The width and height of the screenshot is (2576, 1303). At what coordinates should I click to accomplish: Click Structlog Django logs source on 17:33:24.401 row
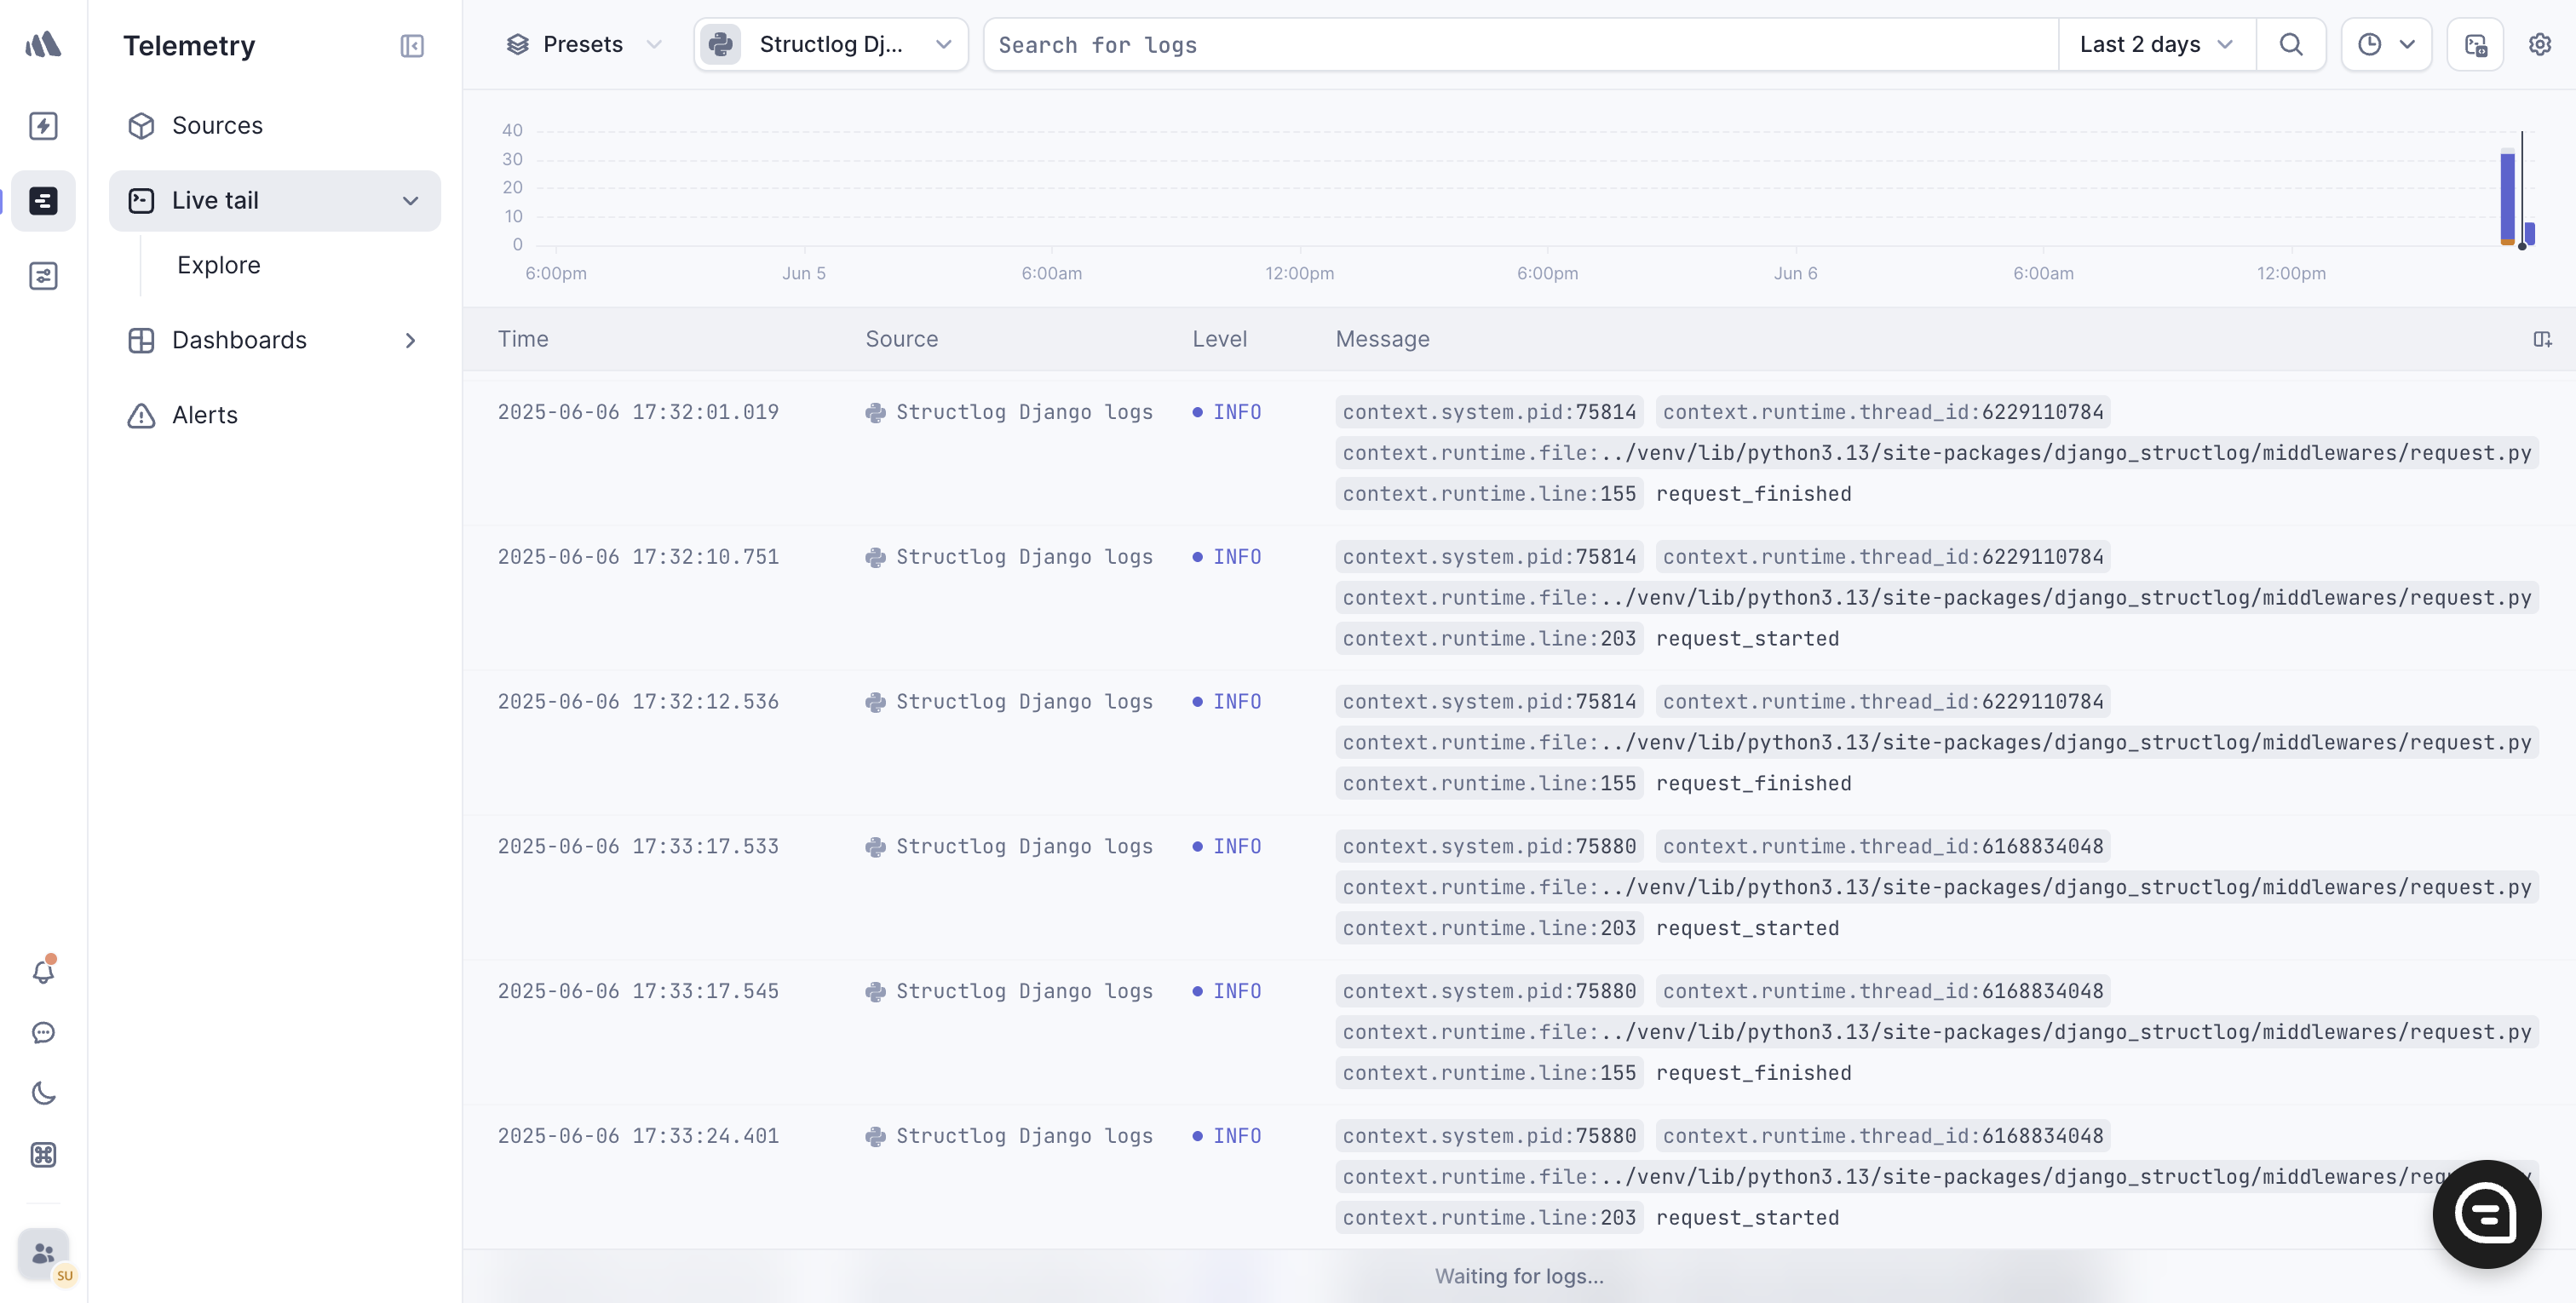point(1009,1137)
